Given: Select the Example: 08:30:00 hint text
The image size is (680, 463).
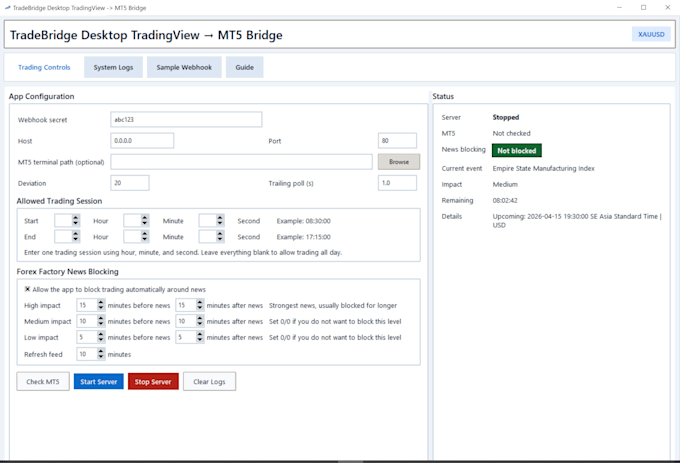Looking at the screenshot, I should 304,221.
